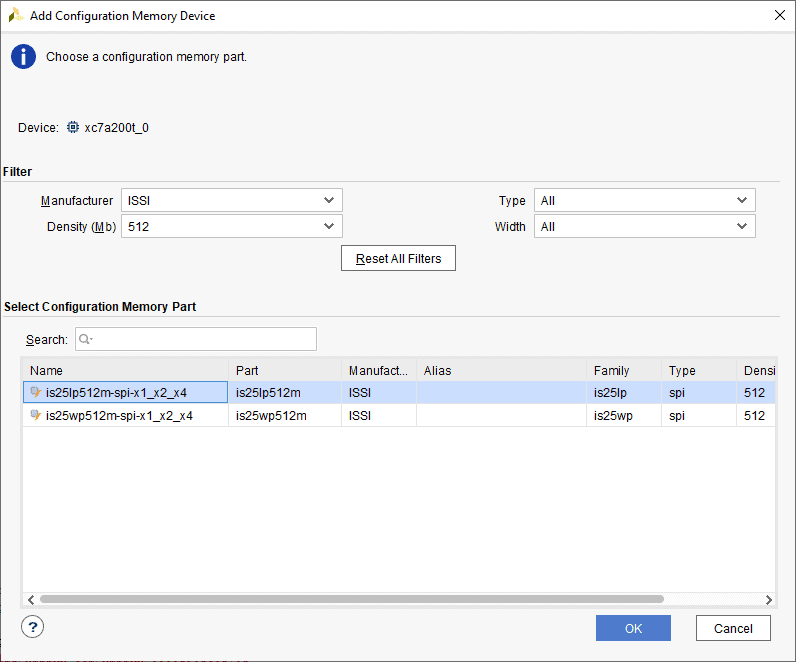Click the Cancel button
796x662 pixels.
coord(733,628)
